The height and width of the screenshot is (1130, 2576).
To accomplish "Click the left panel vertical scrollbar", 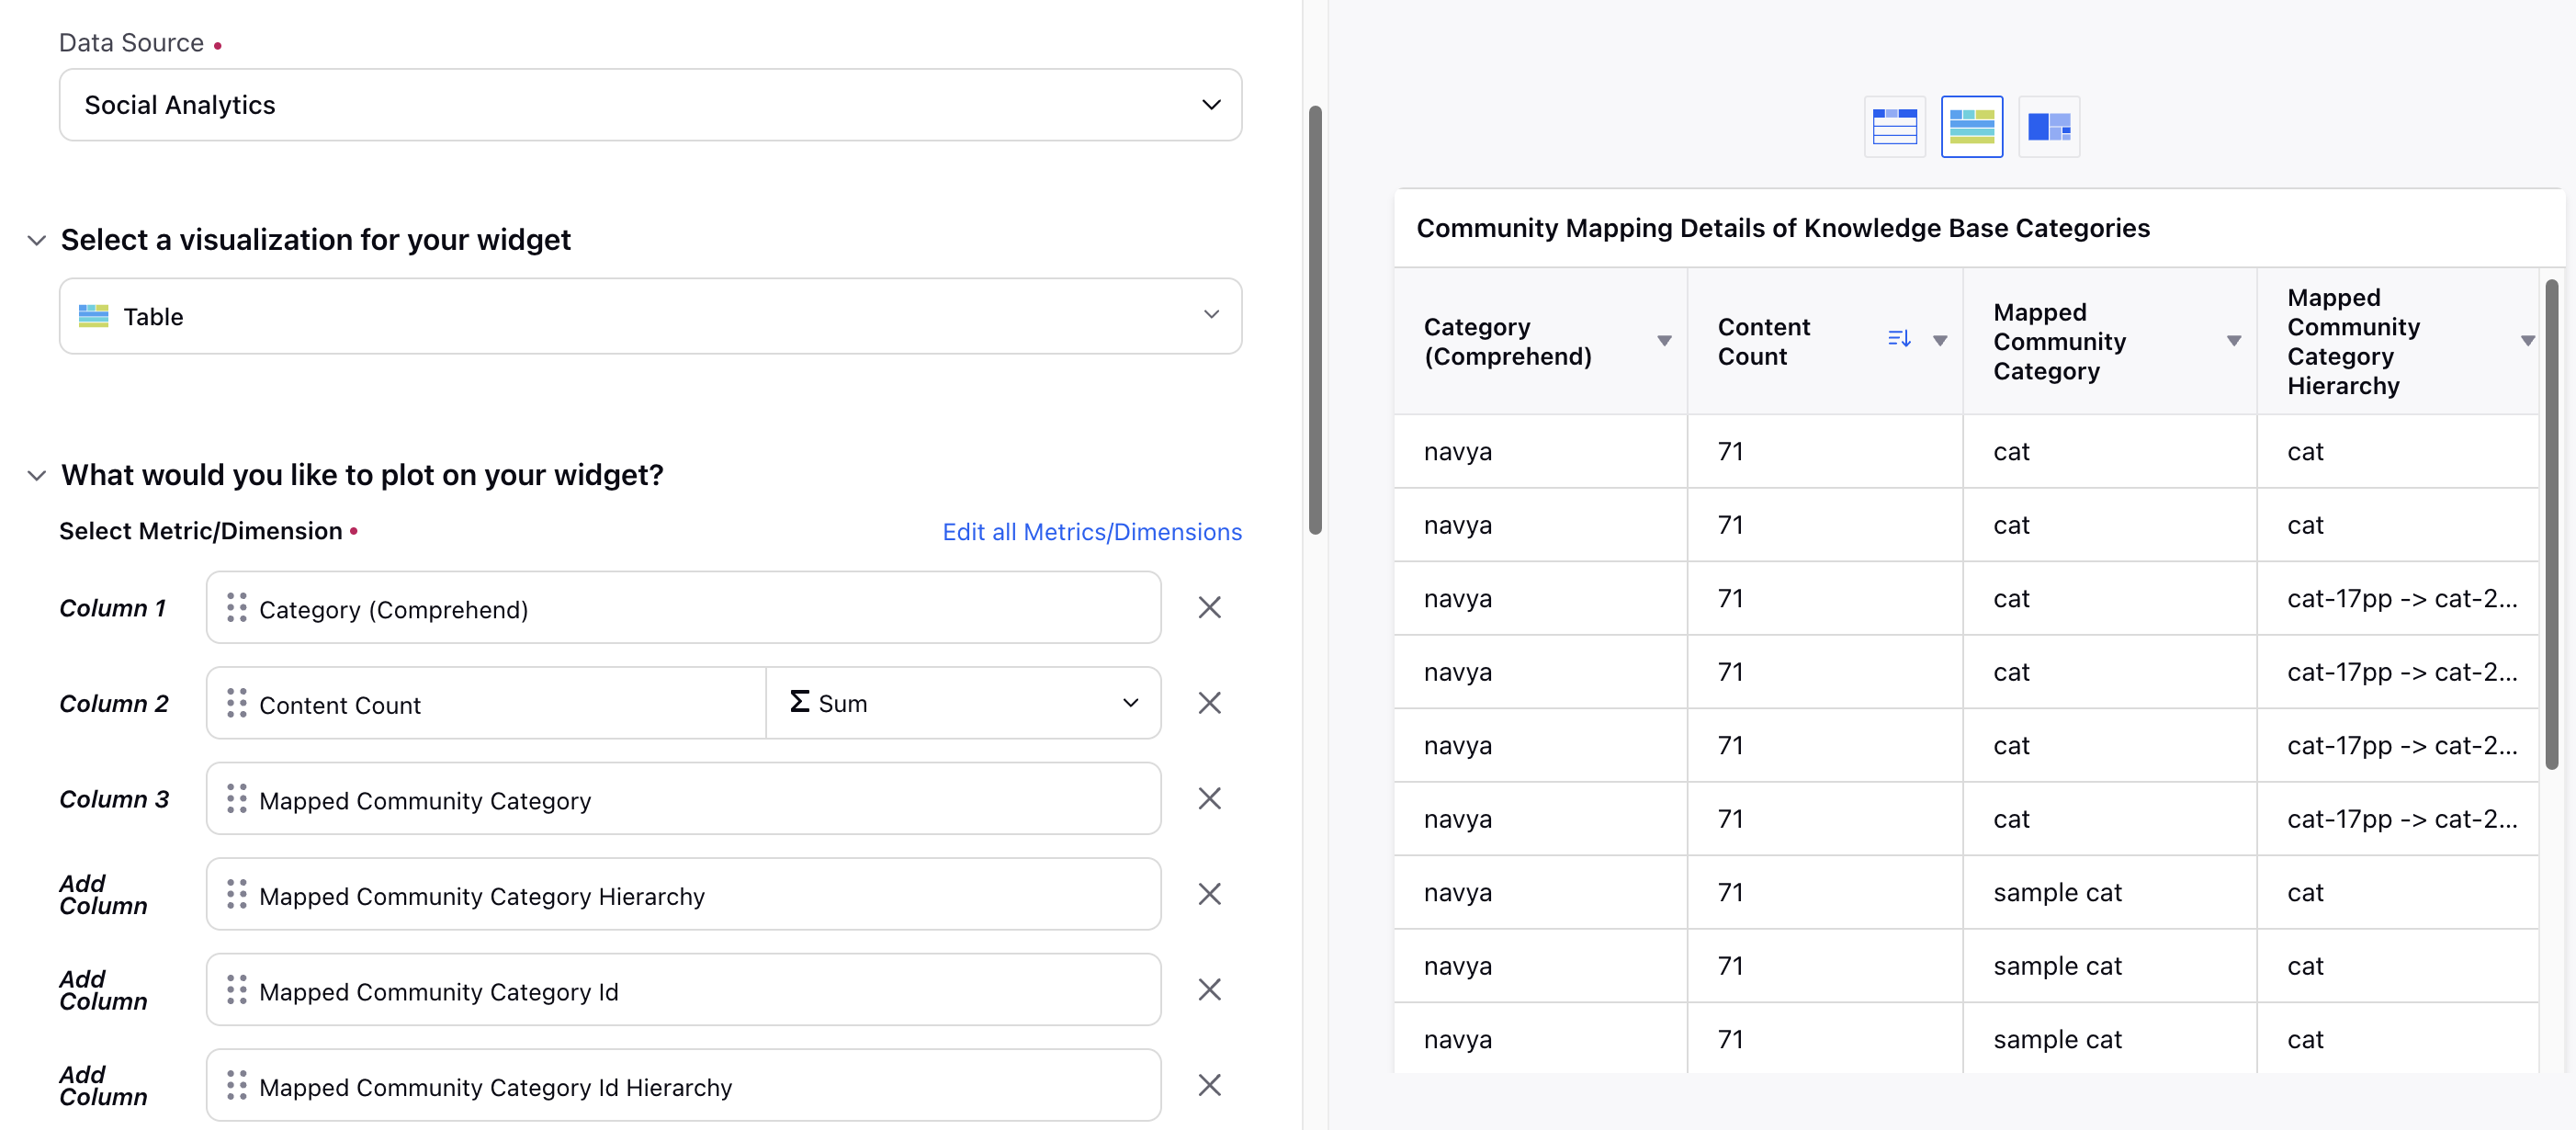I will [x=1315, y=320].
